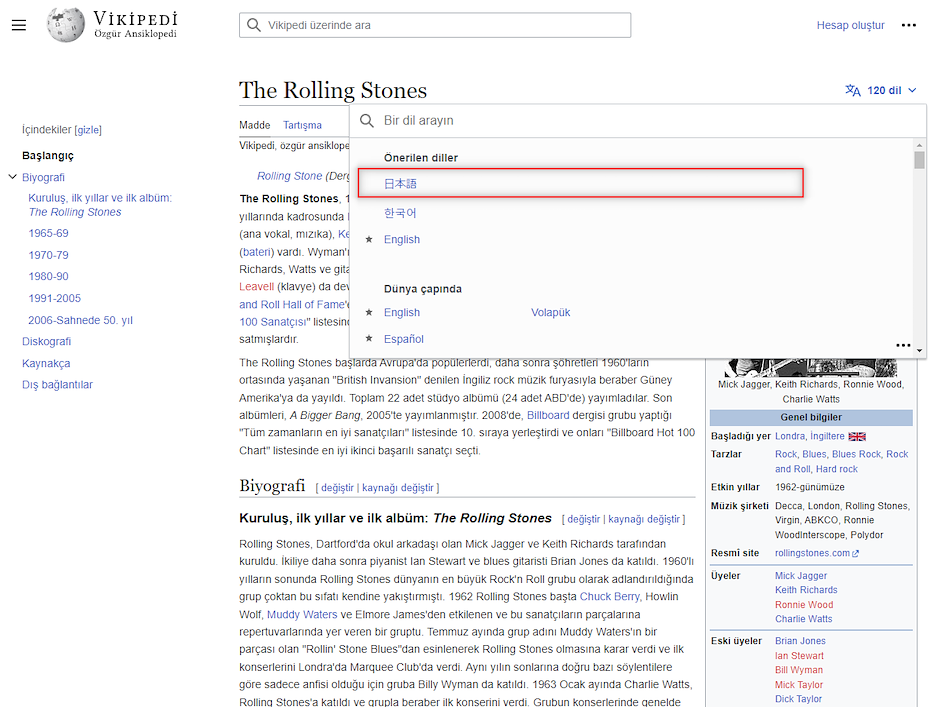Open the Ronnie Wood red link
Viewport: 945px width, 707px height.
[804, 605]
